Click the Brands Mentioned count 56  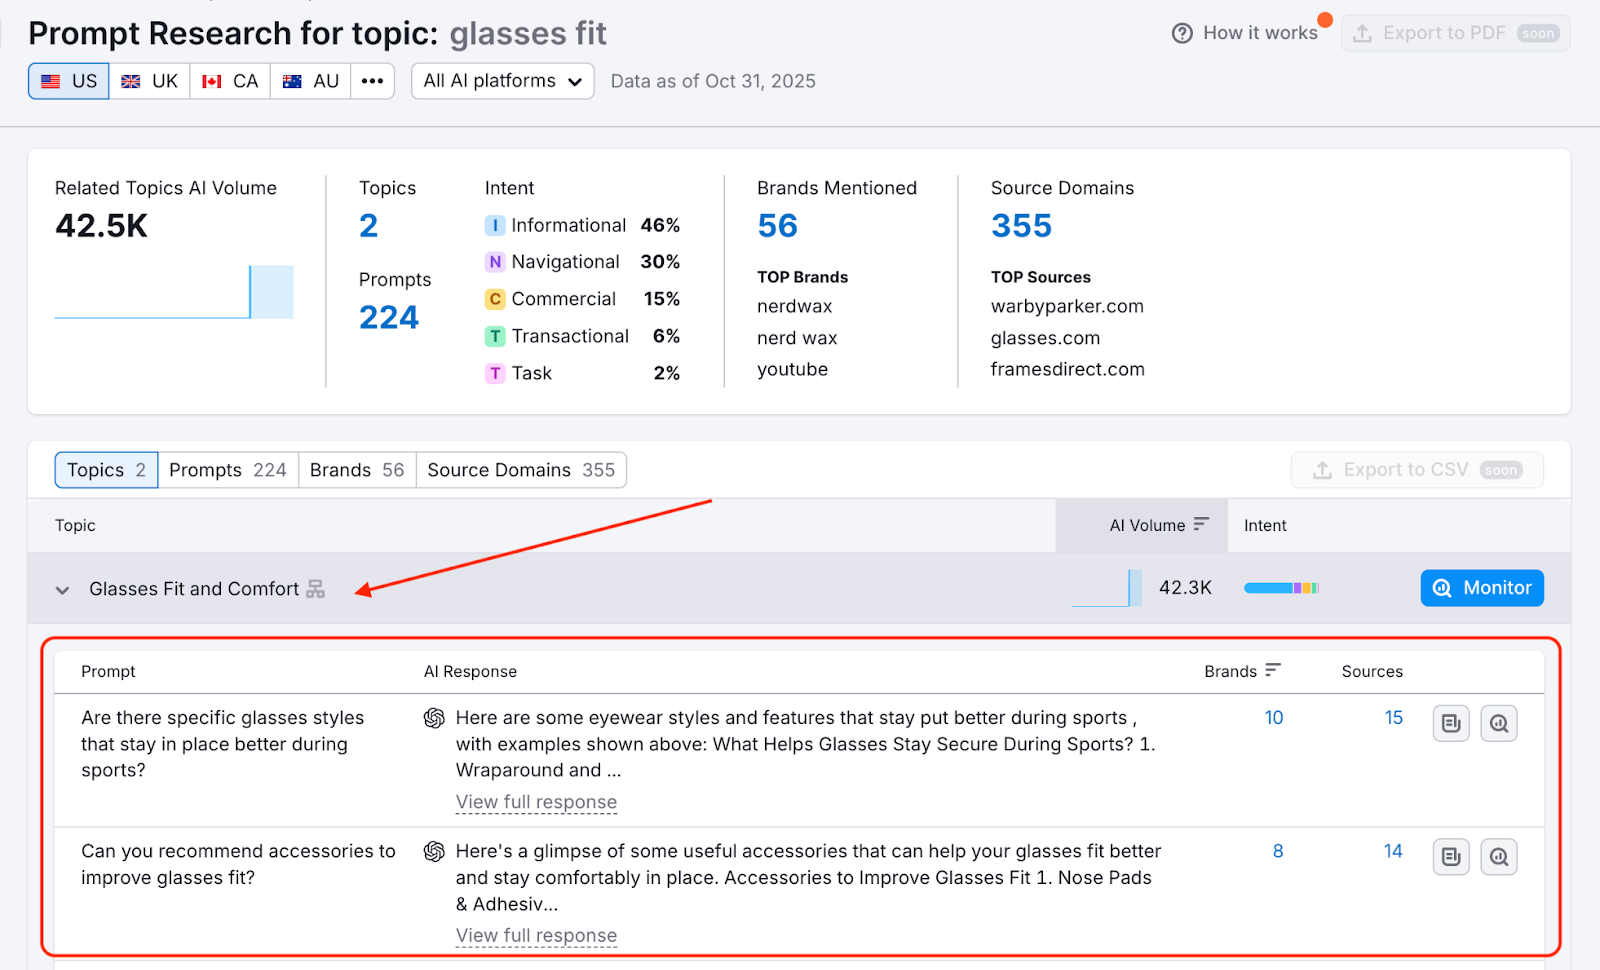777,226
